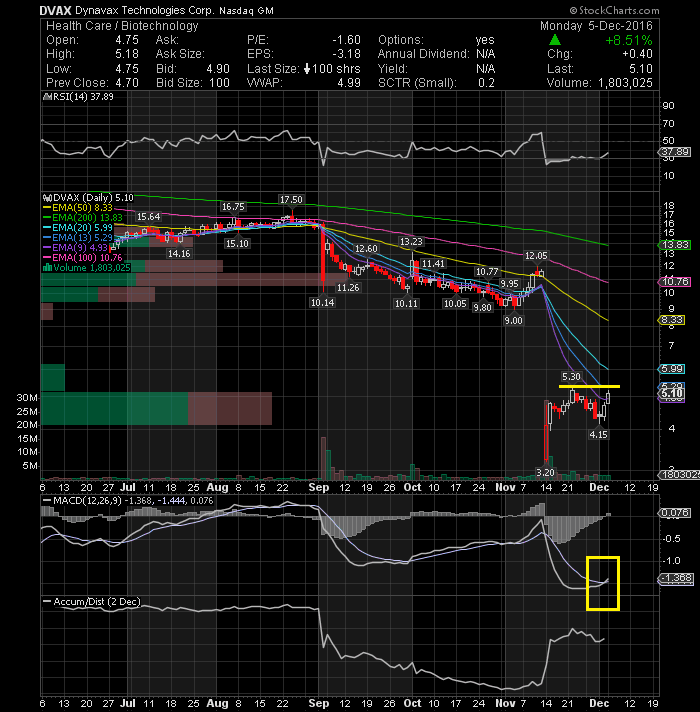The width and height of the screenshot is (700, 712).
Task: Click the 9.00 price low label
Action: [513, 321]
